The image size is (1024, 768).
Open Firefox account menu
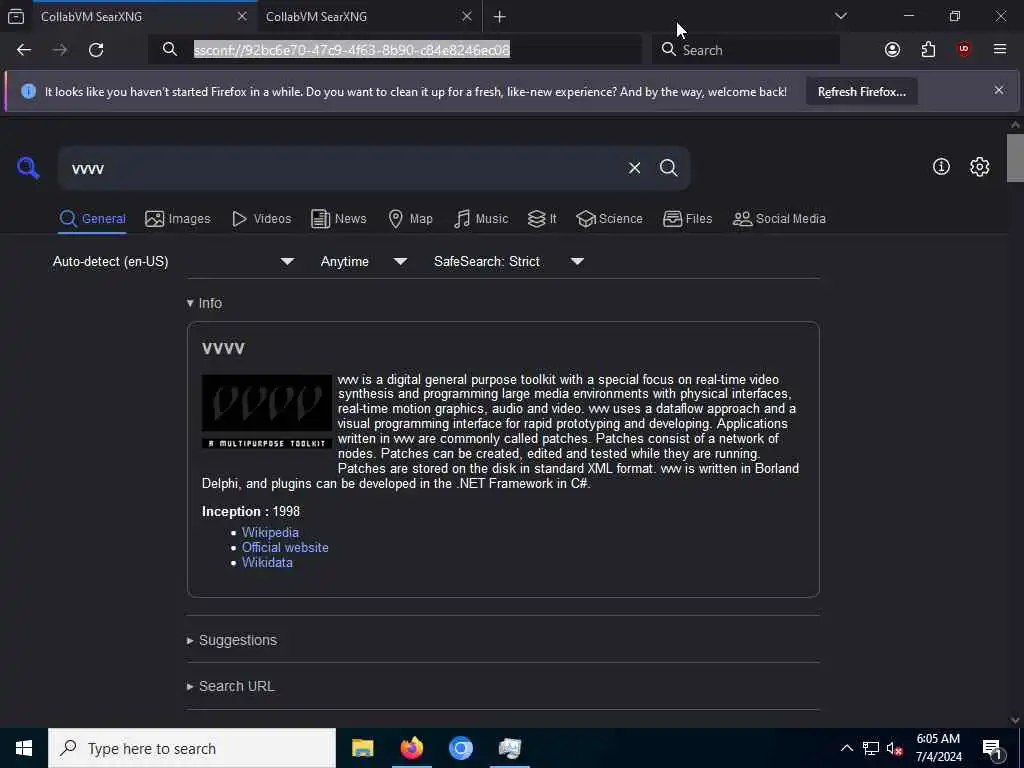pos(892,50)
